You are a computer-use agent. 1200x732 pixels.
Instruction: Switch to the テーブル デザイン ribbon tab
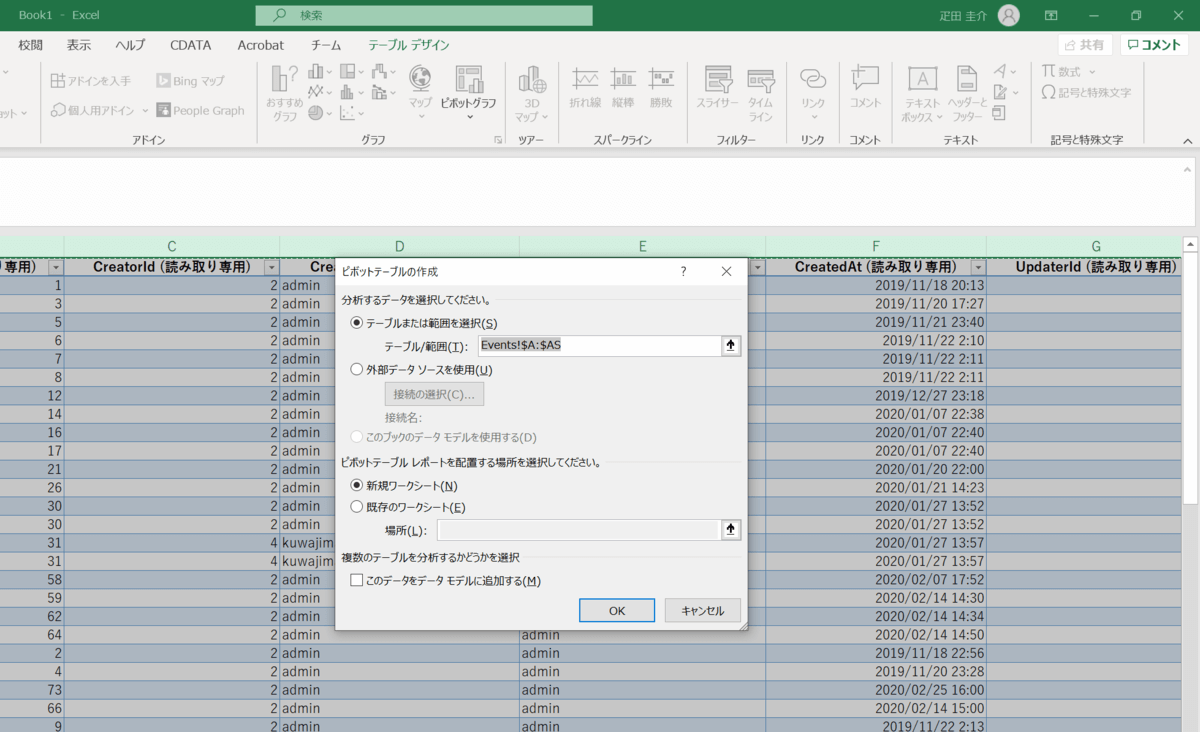pos(408,45)
